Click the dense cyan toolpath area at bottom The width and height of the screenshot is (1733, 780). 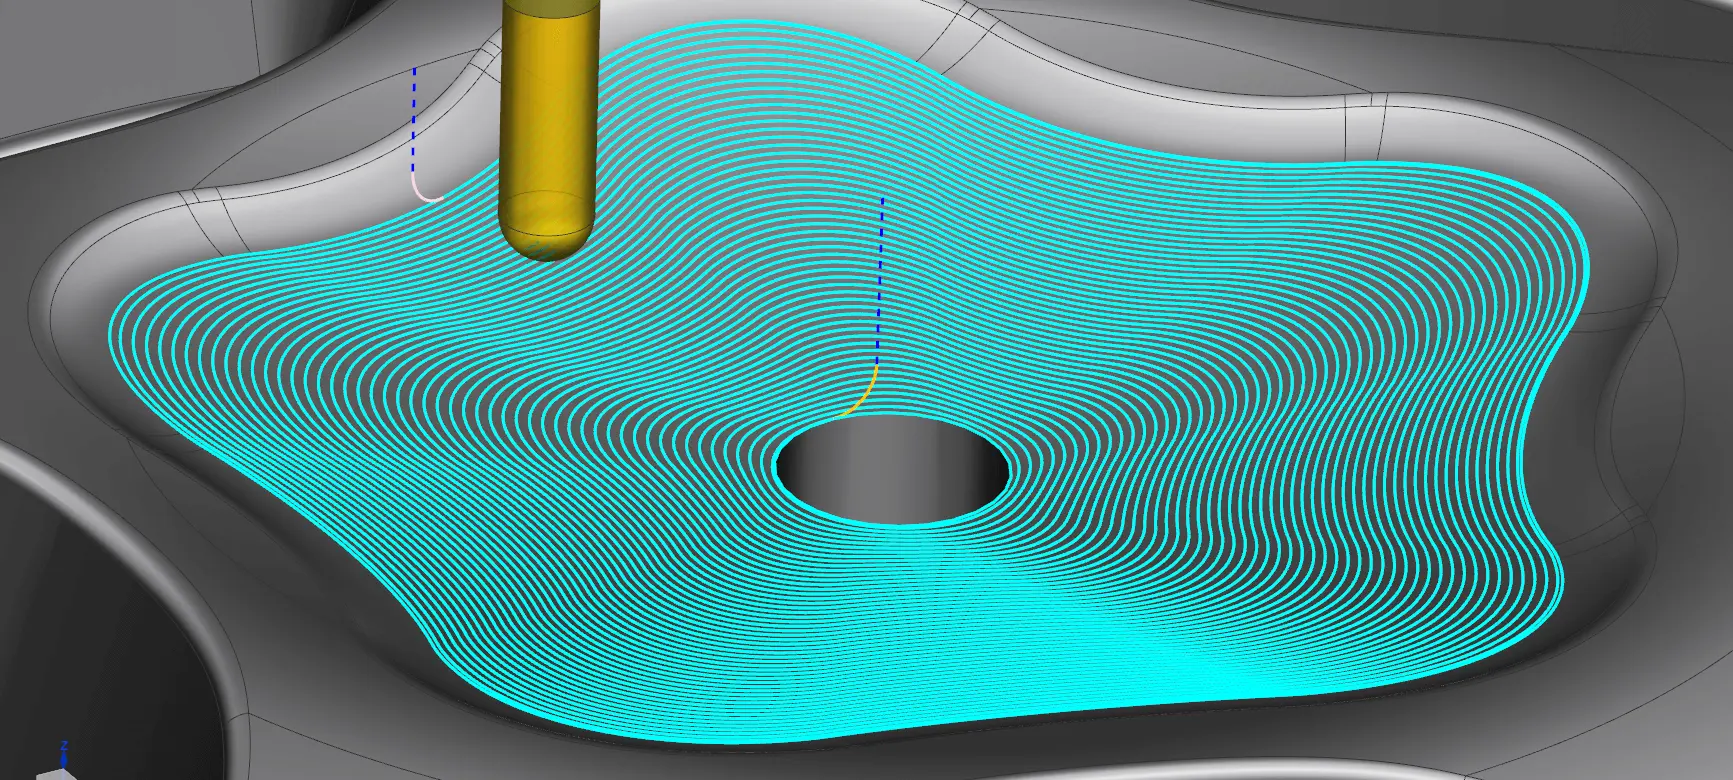pyautogui.click(x=1100, y=660)
